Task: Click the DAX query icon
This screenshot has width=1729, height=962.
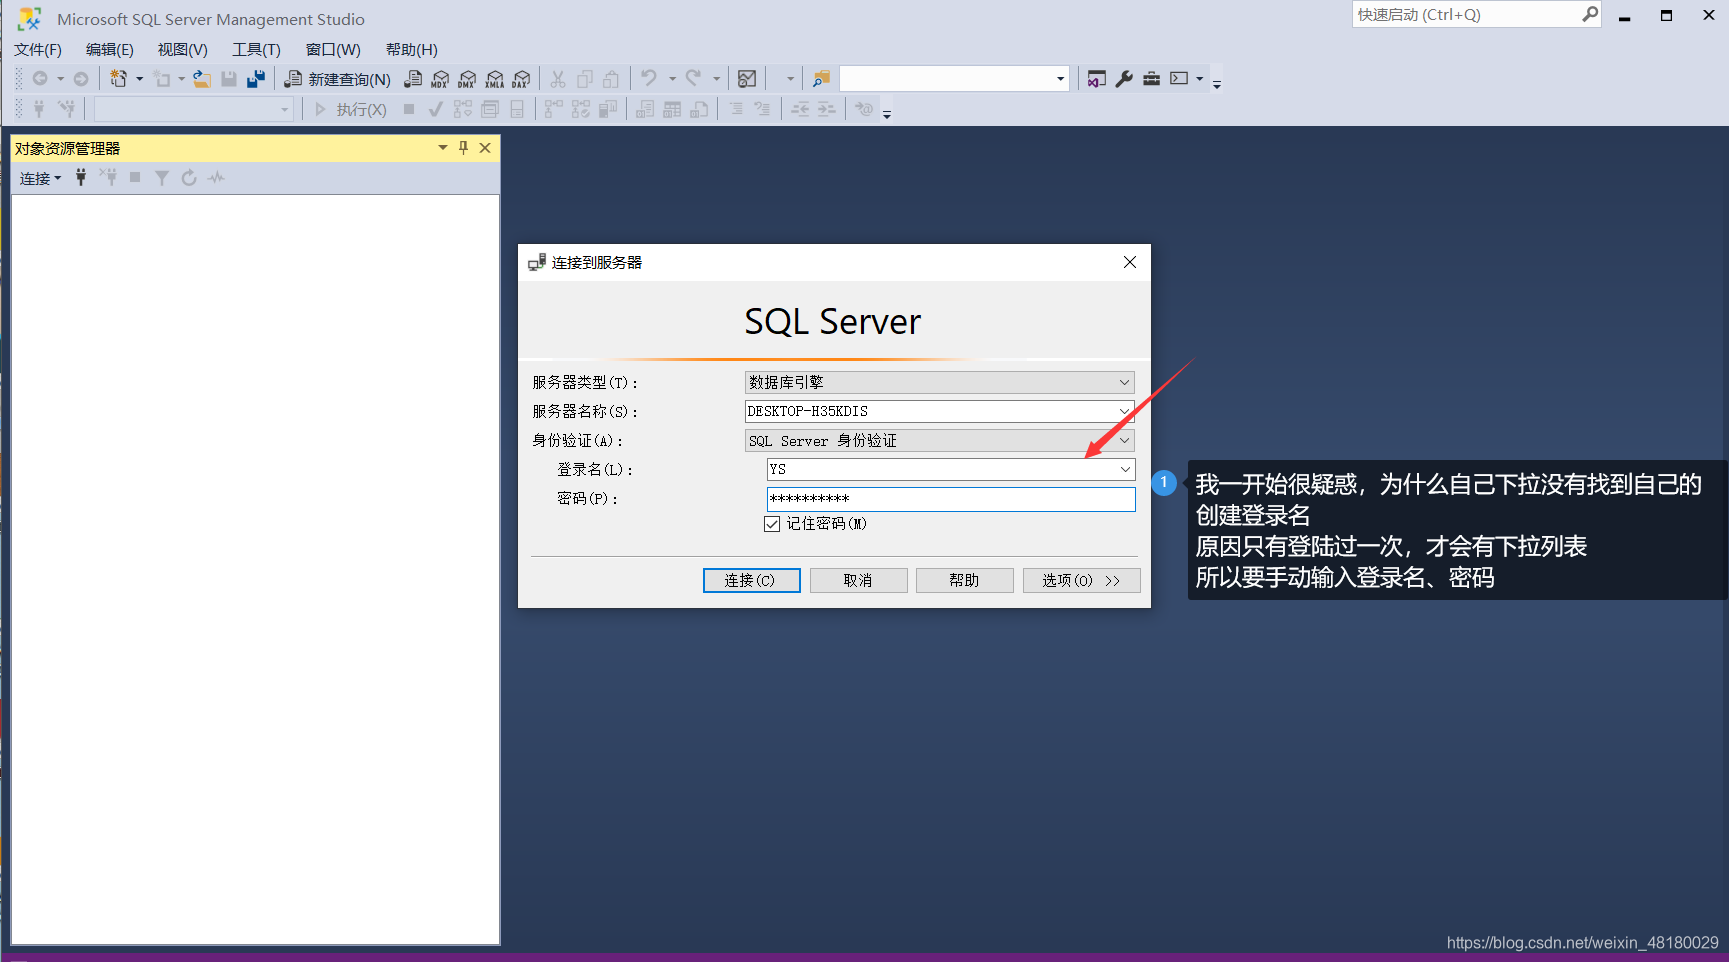Action: point(521,79)
